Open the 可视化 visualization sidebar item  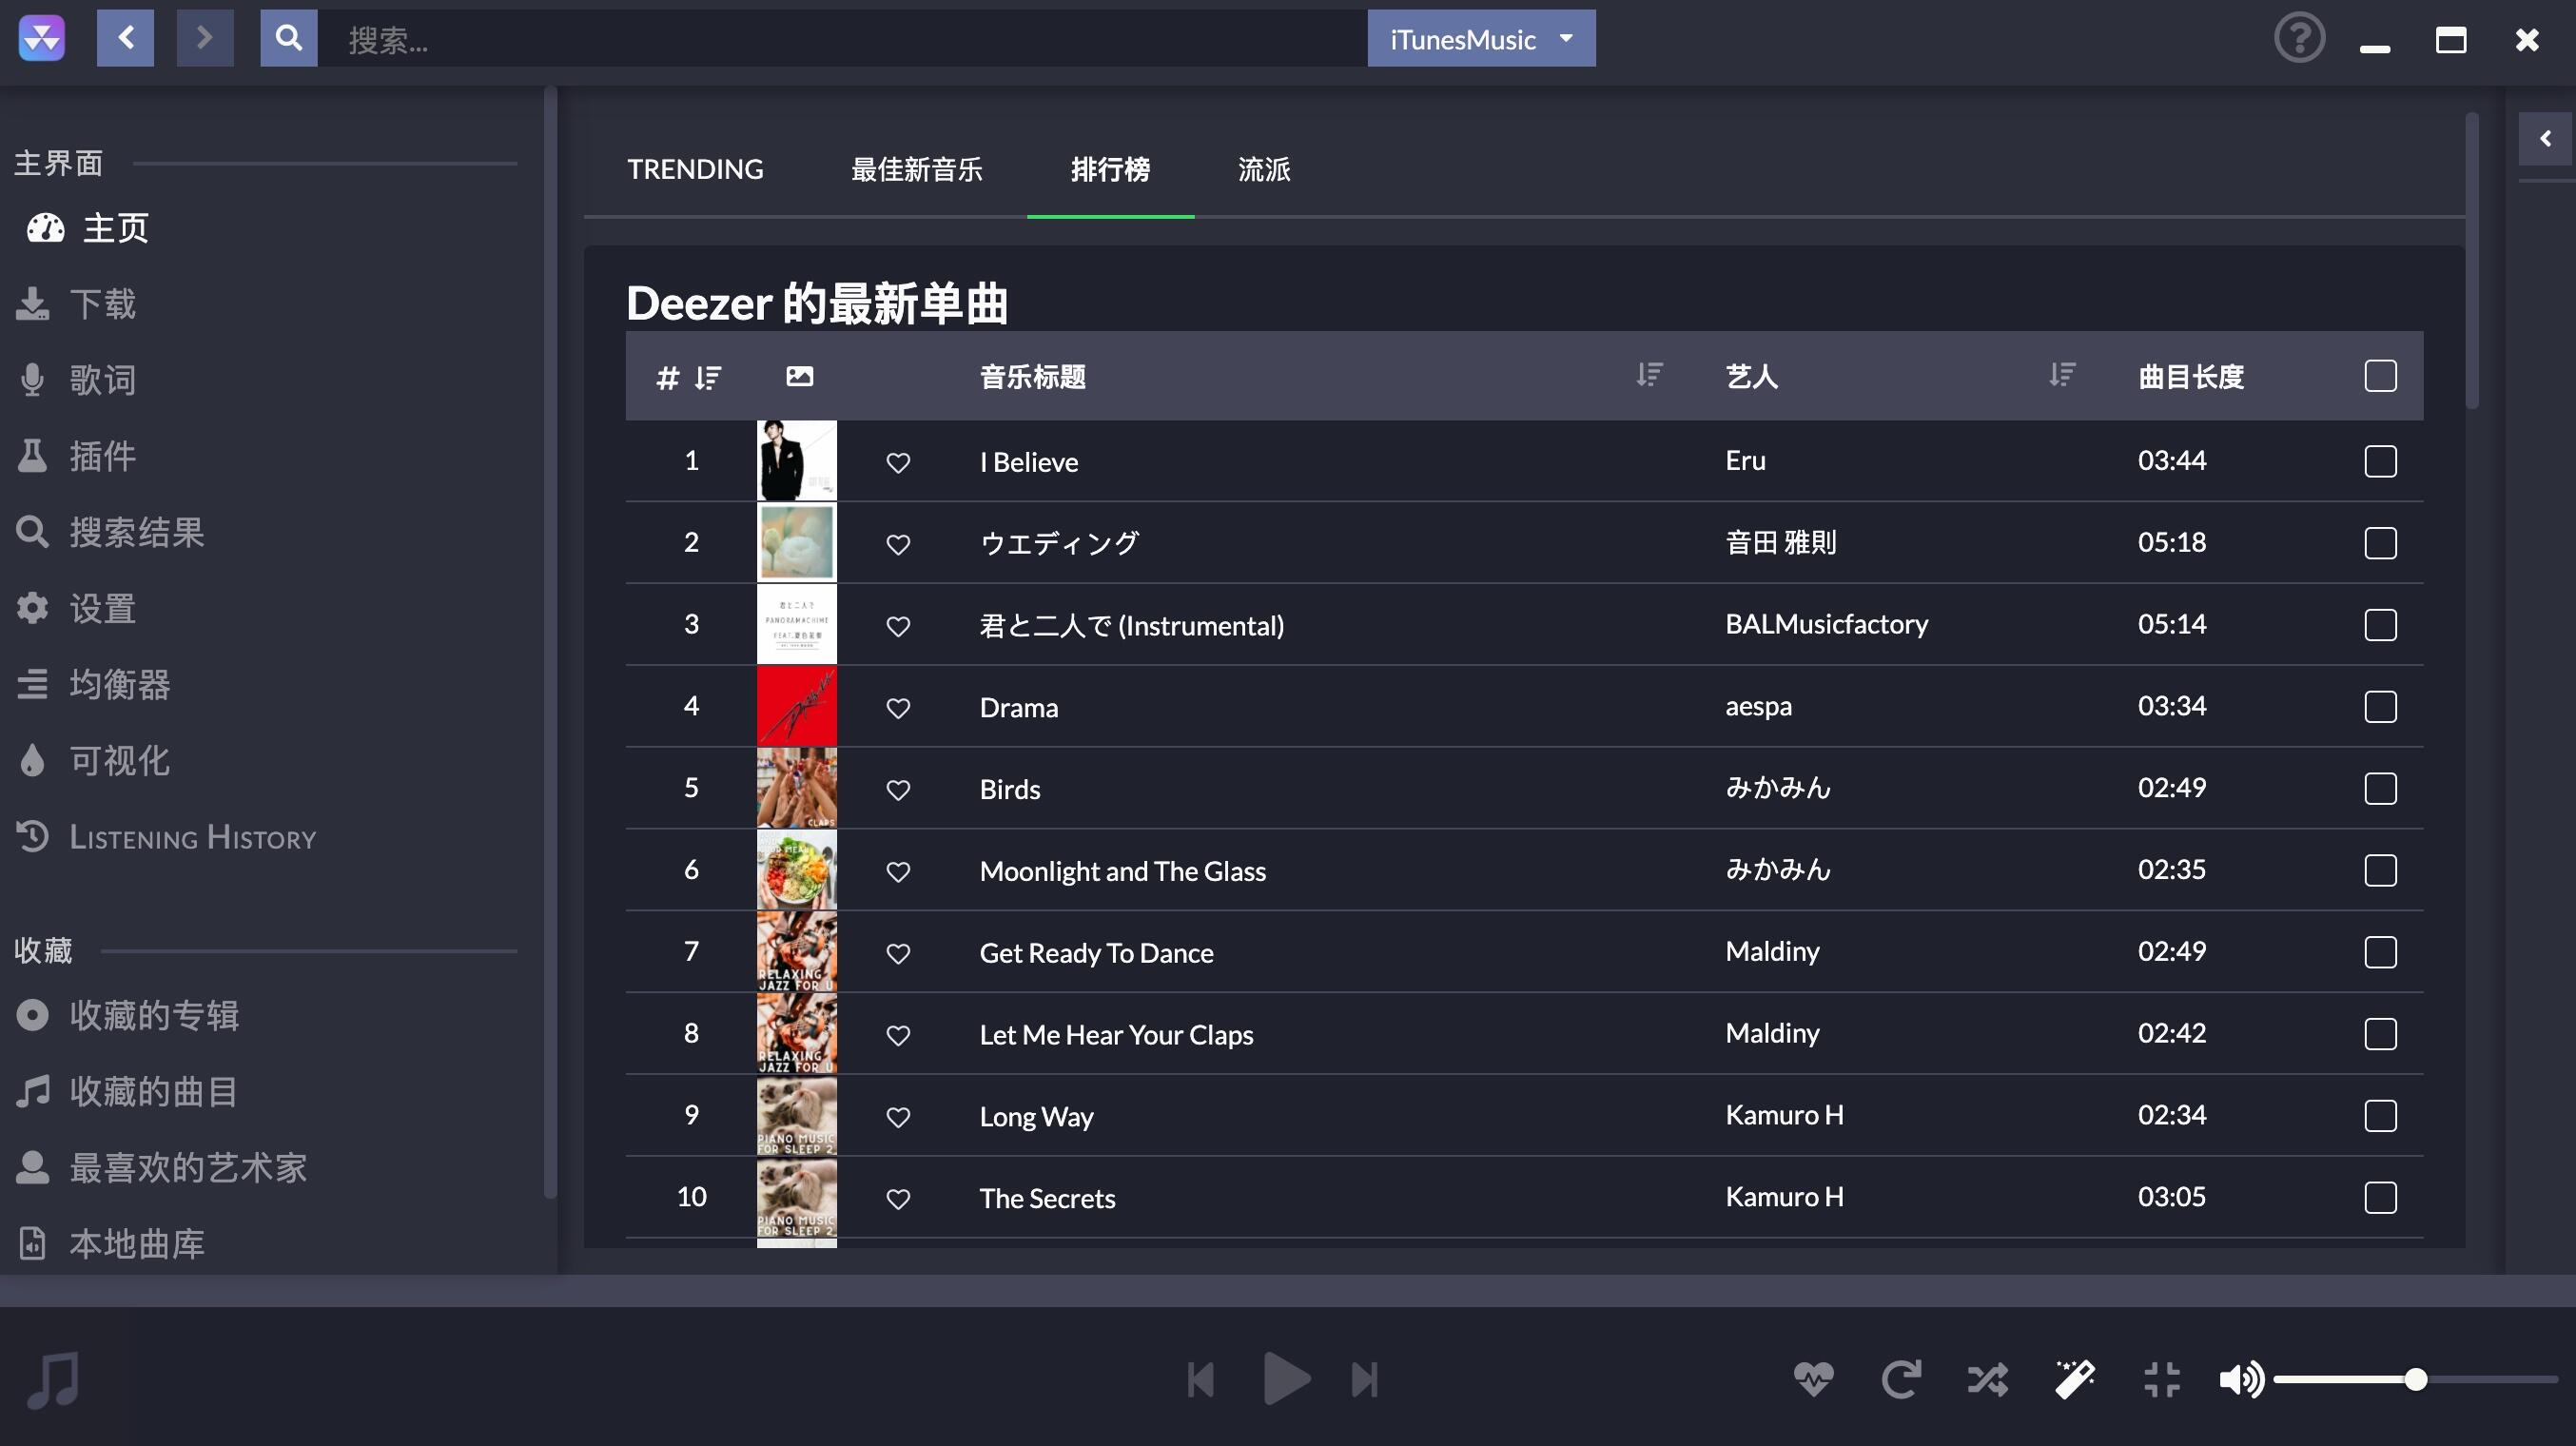click(x=93, y=760)
